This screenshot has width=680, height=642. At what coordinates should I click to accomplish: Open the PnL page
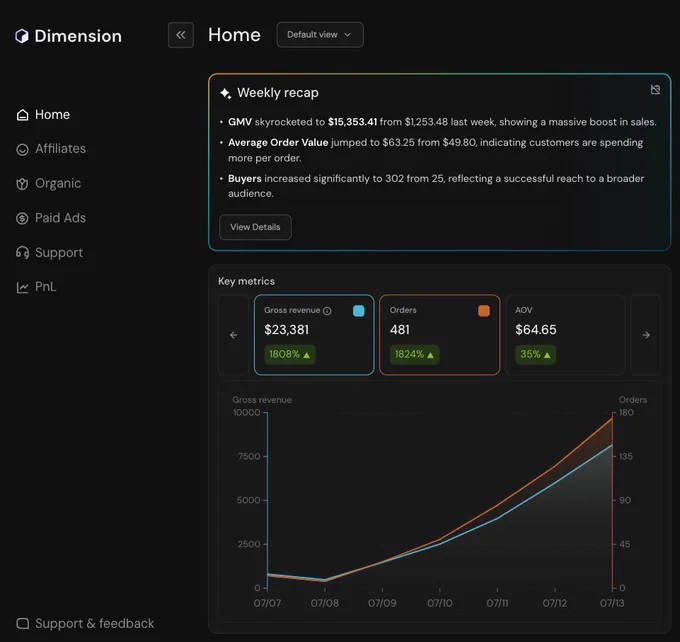pos(36,287)
